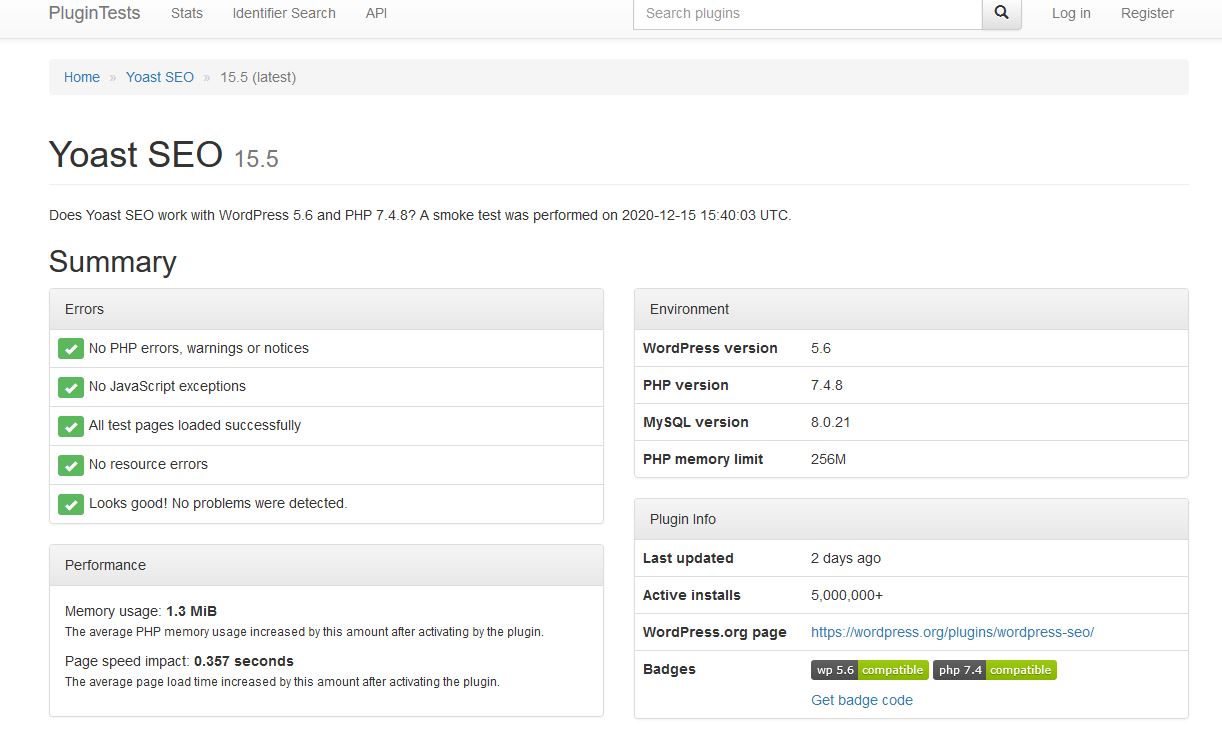This screenshot has height=734, width=1222.
Task: Click green check icon beside 'No JavaScript exceptions'
Action: point(70,387)
